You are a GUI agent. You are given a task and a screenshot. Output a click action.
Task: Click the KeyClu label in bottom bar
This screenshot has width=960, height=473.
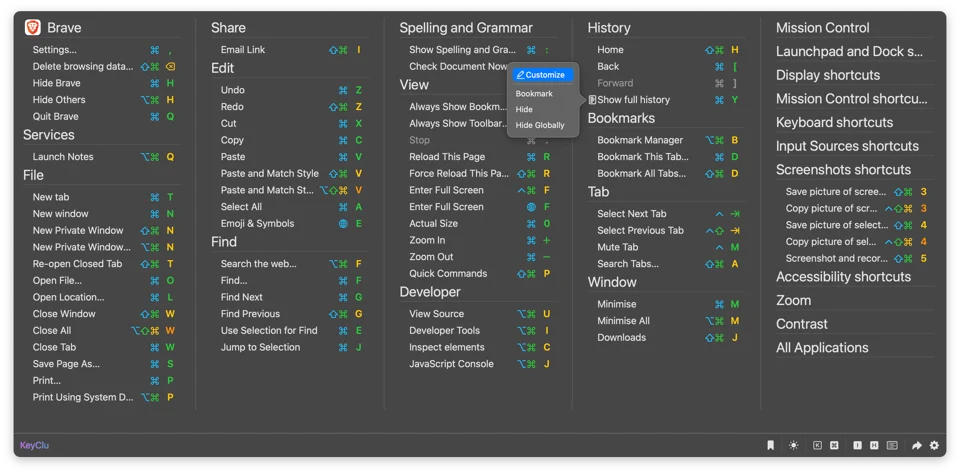tap(34, 445)
